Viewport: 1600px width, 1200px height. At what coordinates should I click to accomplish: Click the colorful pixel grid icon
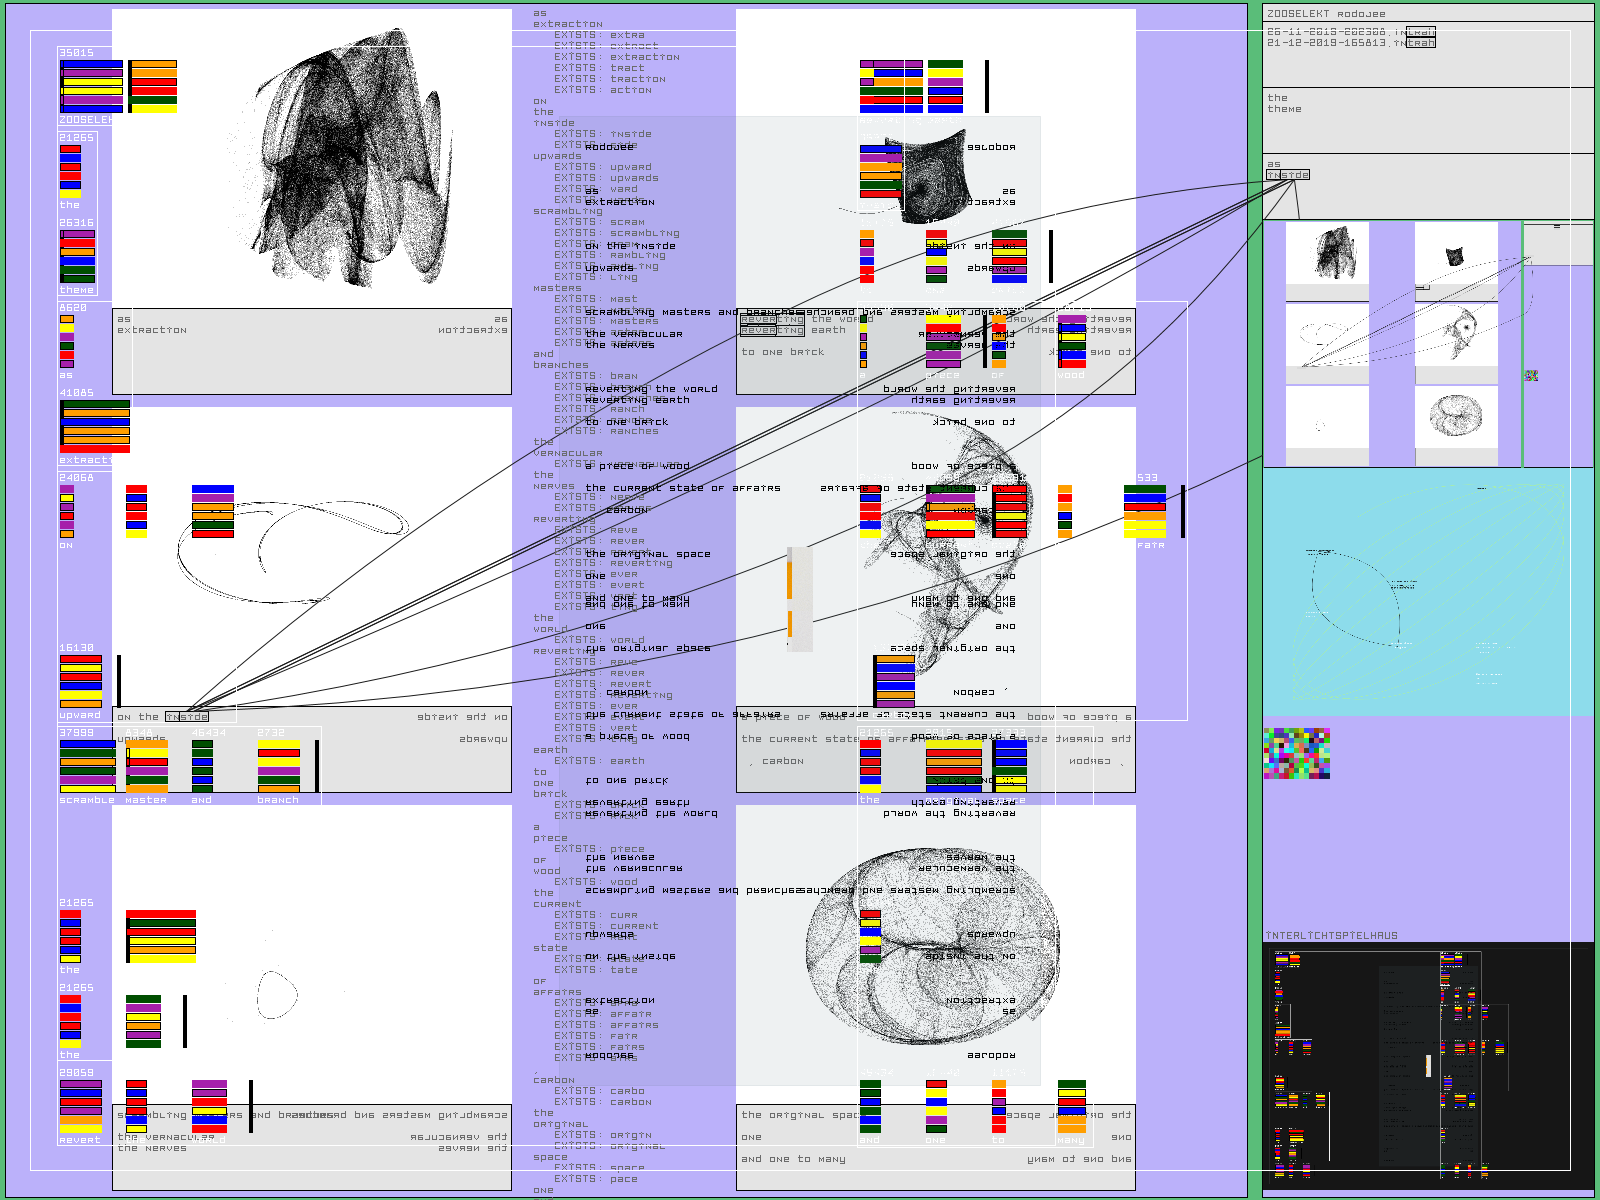coord(1296,753)
